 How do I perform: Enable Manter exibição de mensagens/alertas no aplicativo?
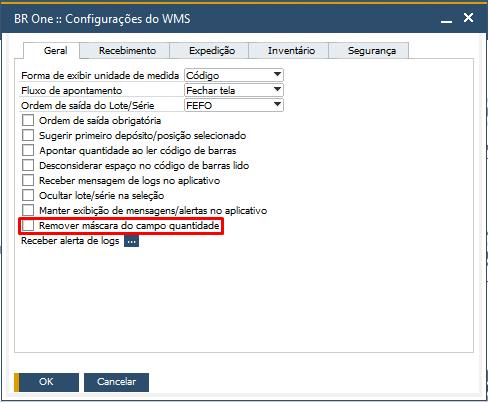tap(28, 210)
